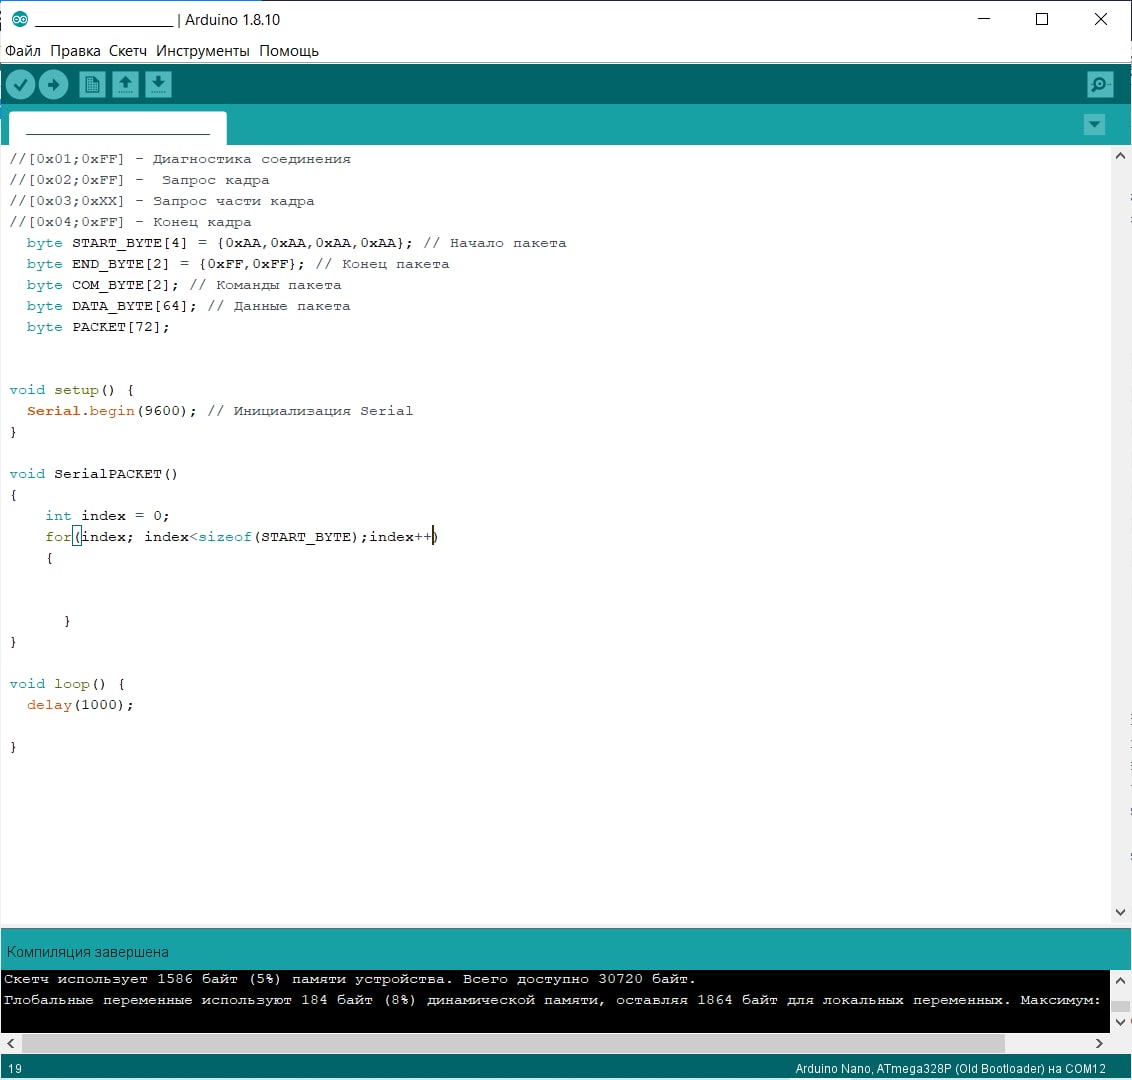Click the COM_BYTE[2] declaration
Image resolution: width=1132 pixels, height=1080 pixels.
pyautogui.click(x=102, y=285)
